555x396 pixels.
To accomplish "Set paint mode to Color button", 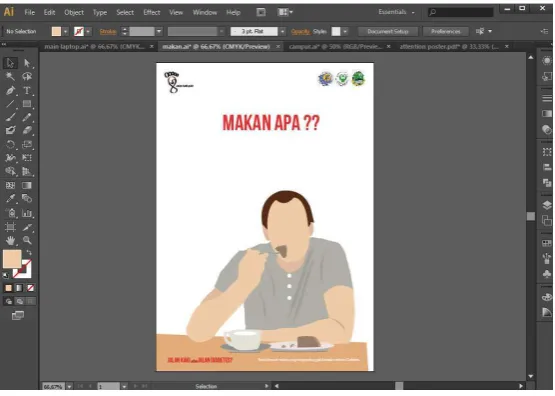I will (8, 288).
